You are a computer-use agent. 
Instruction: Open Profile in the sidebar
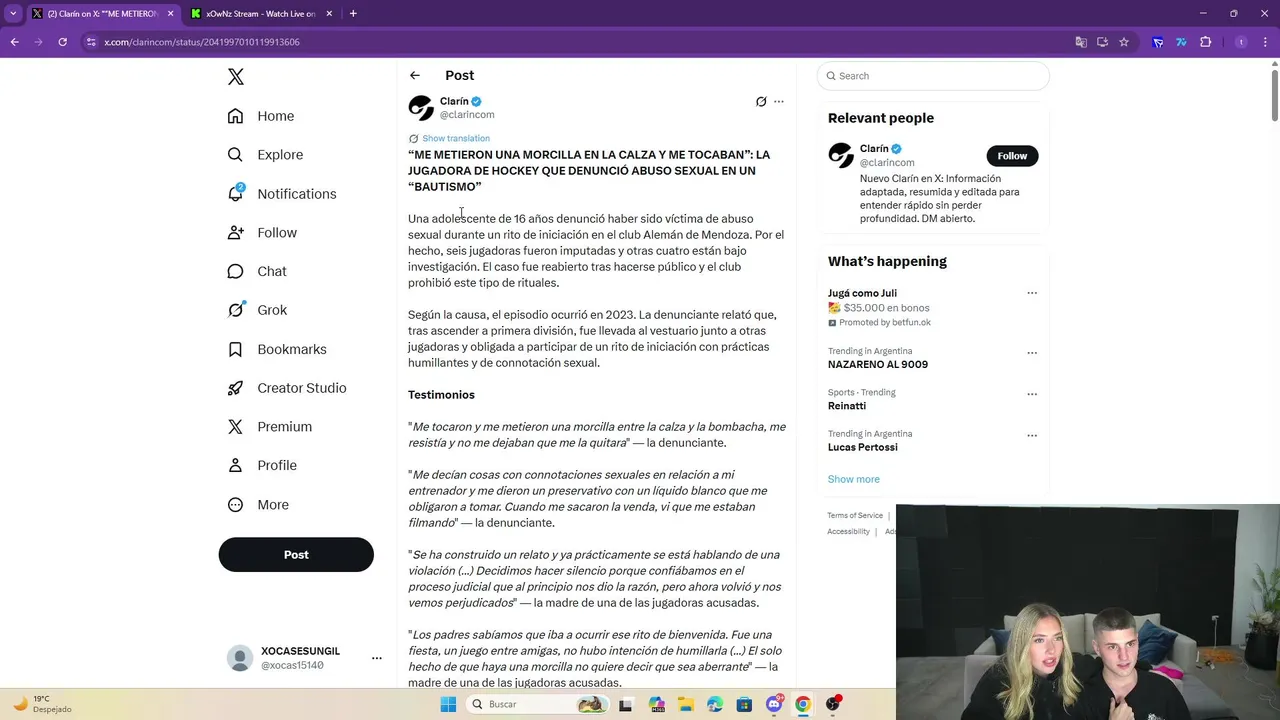coord(262,466)
